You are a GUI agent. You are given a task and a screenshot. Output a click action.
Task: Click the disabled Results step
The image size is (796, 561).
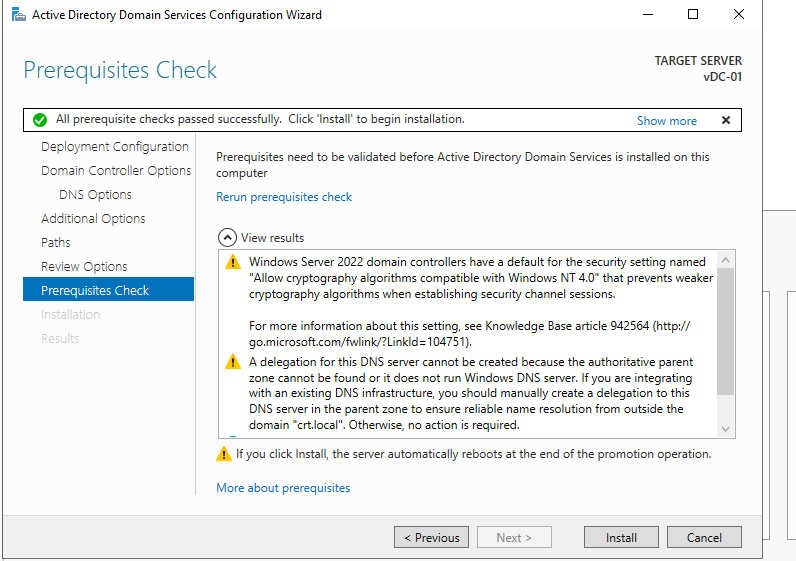(x=60, y=339)
